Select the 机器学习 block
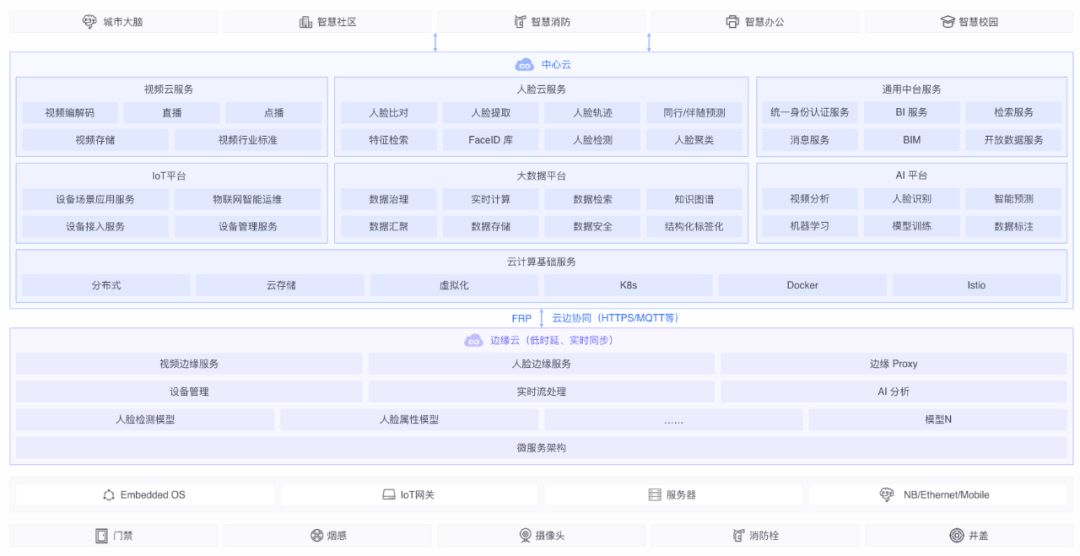This screenshot has height=556, width=1080. click(810, 226)
